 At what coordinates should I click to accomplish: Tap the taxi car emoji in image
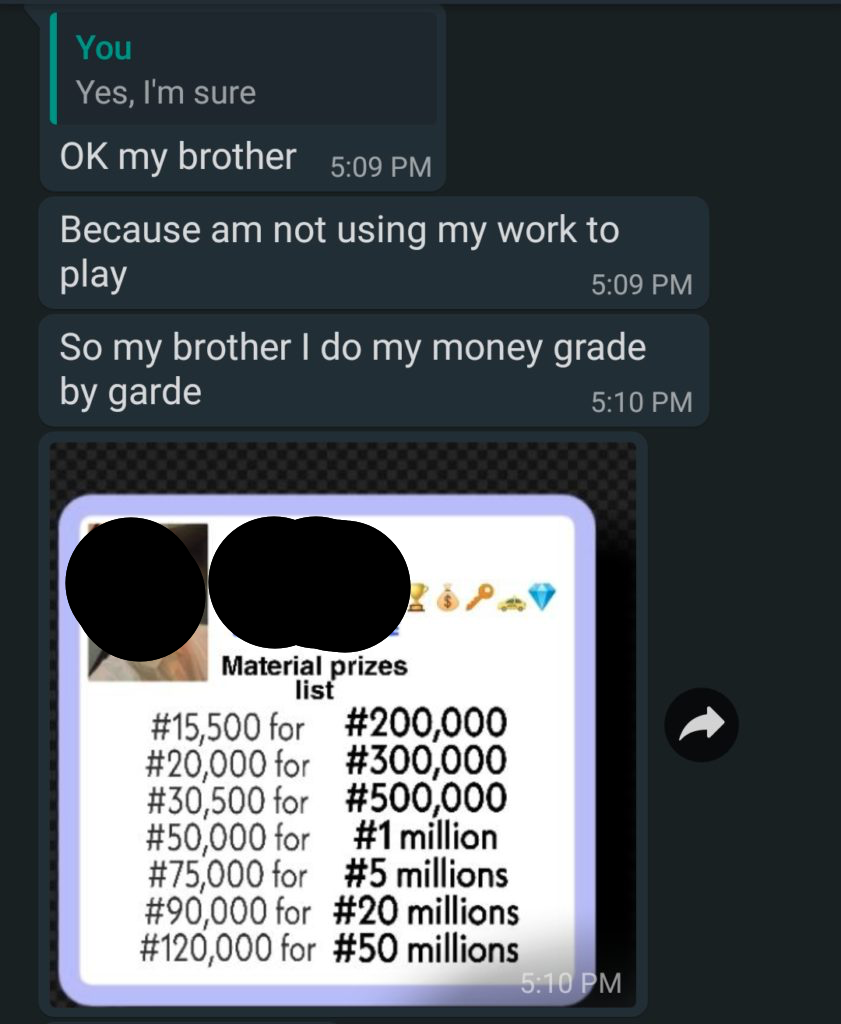511,602
